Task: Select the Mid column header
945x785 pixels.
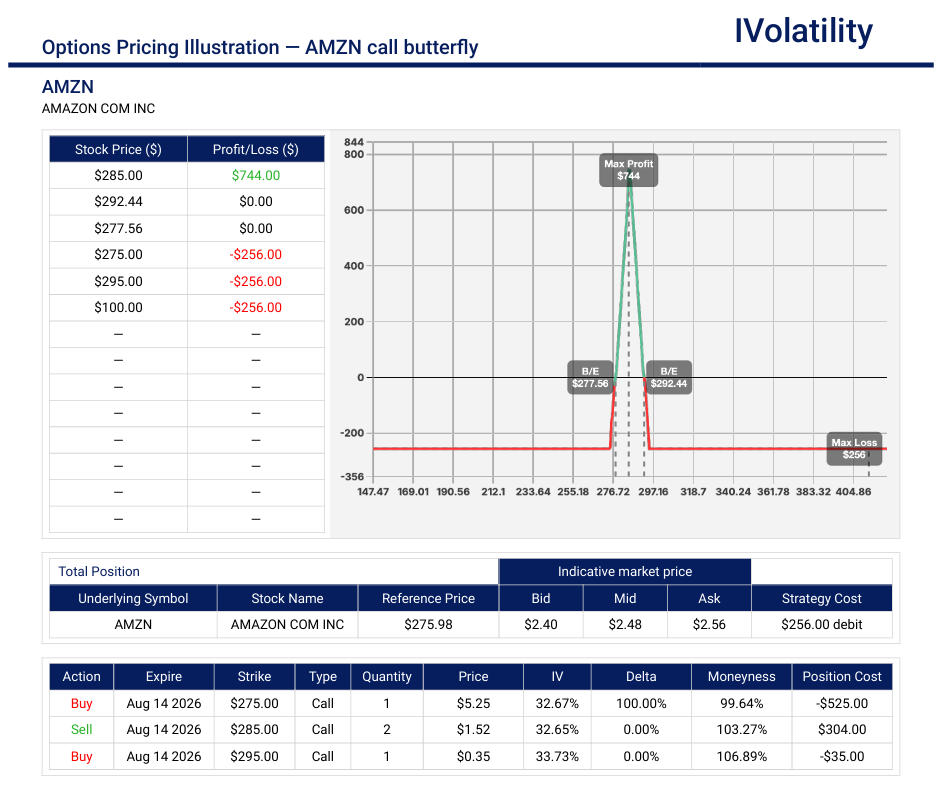Action: [625, 598]
